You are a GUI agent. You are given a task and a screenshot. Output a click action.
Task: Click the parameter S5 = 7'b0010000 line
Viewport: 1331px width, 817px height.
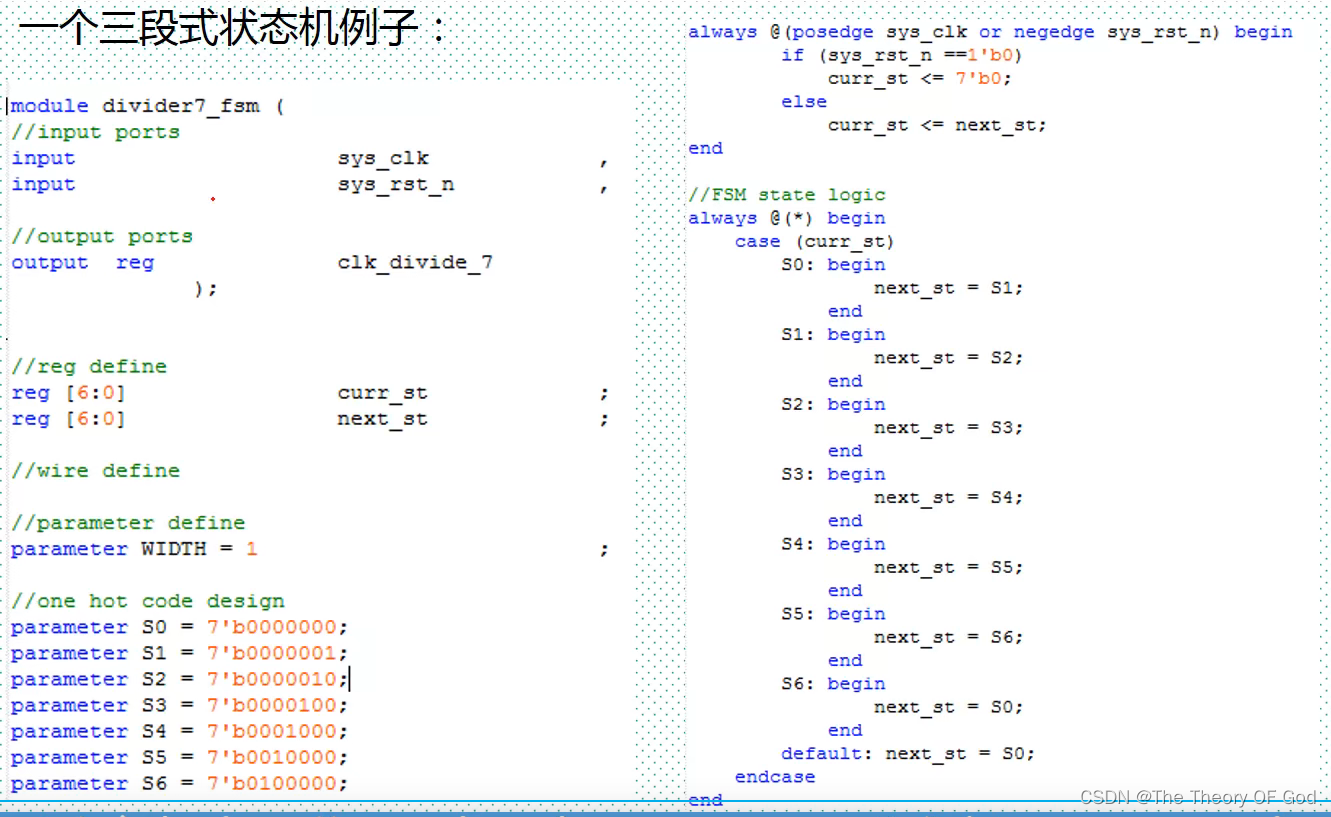180,756
